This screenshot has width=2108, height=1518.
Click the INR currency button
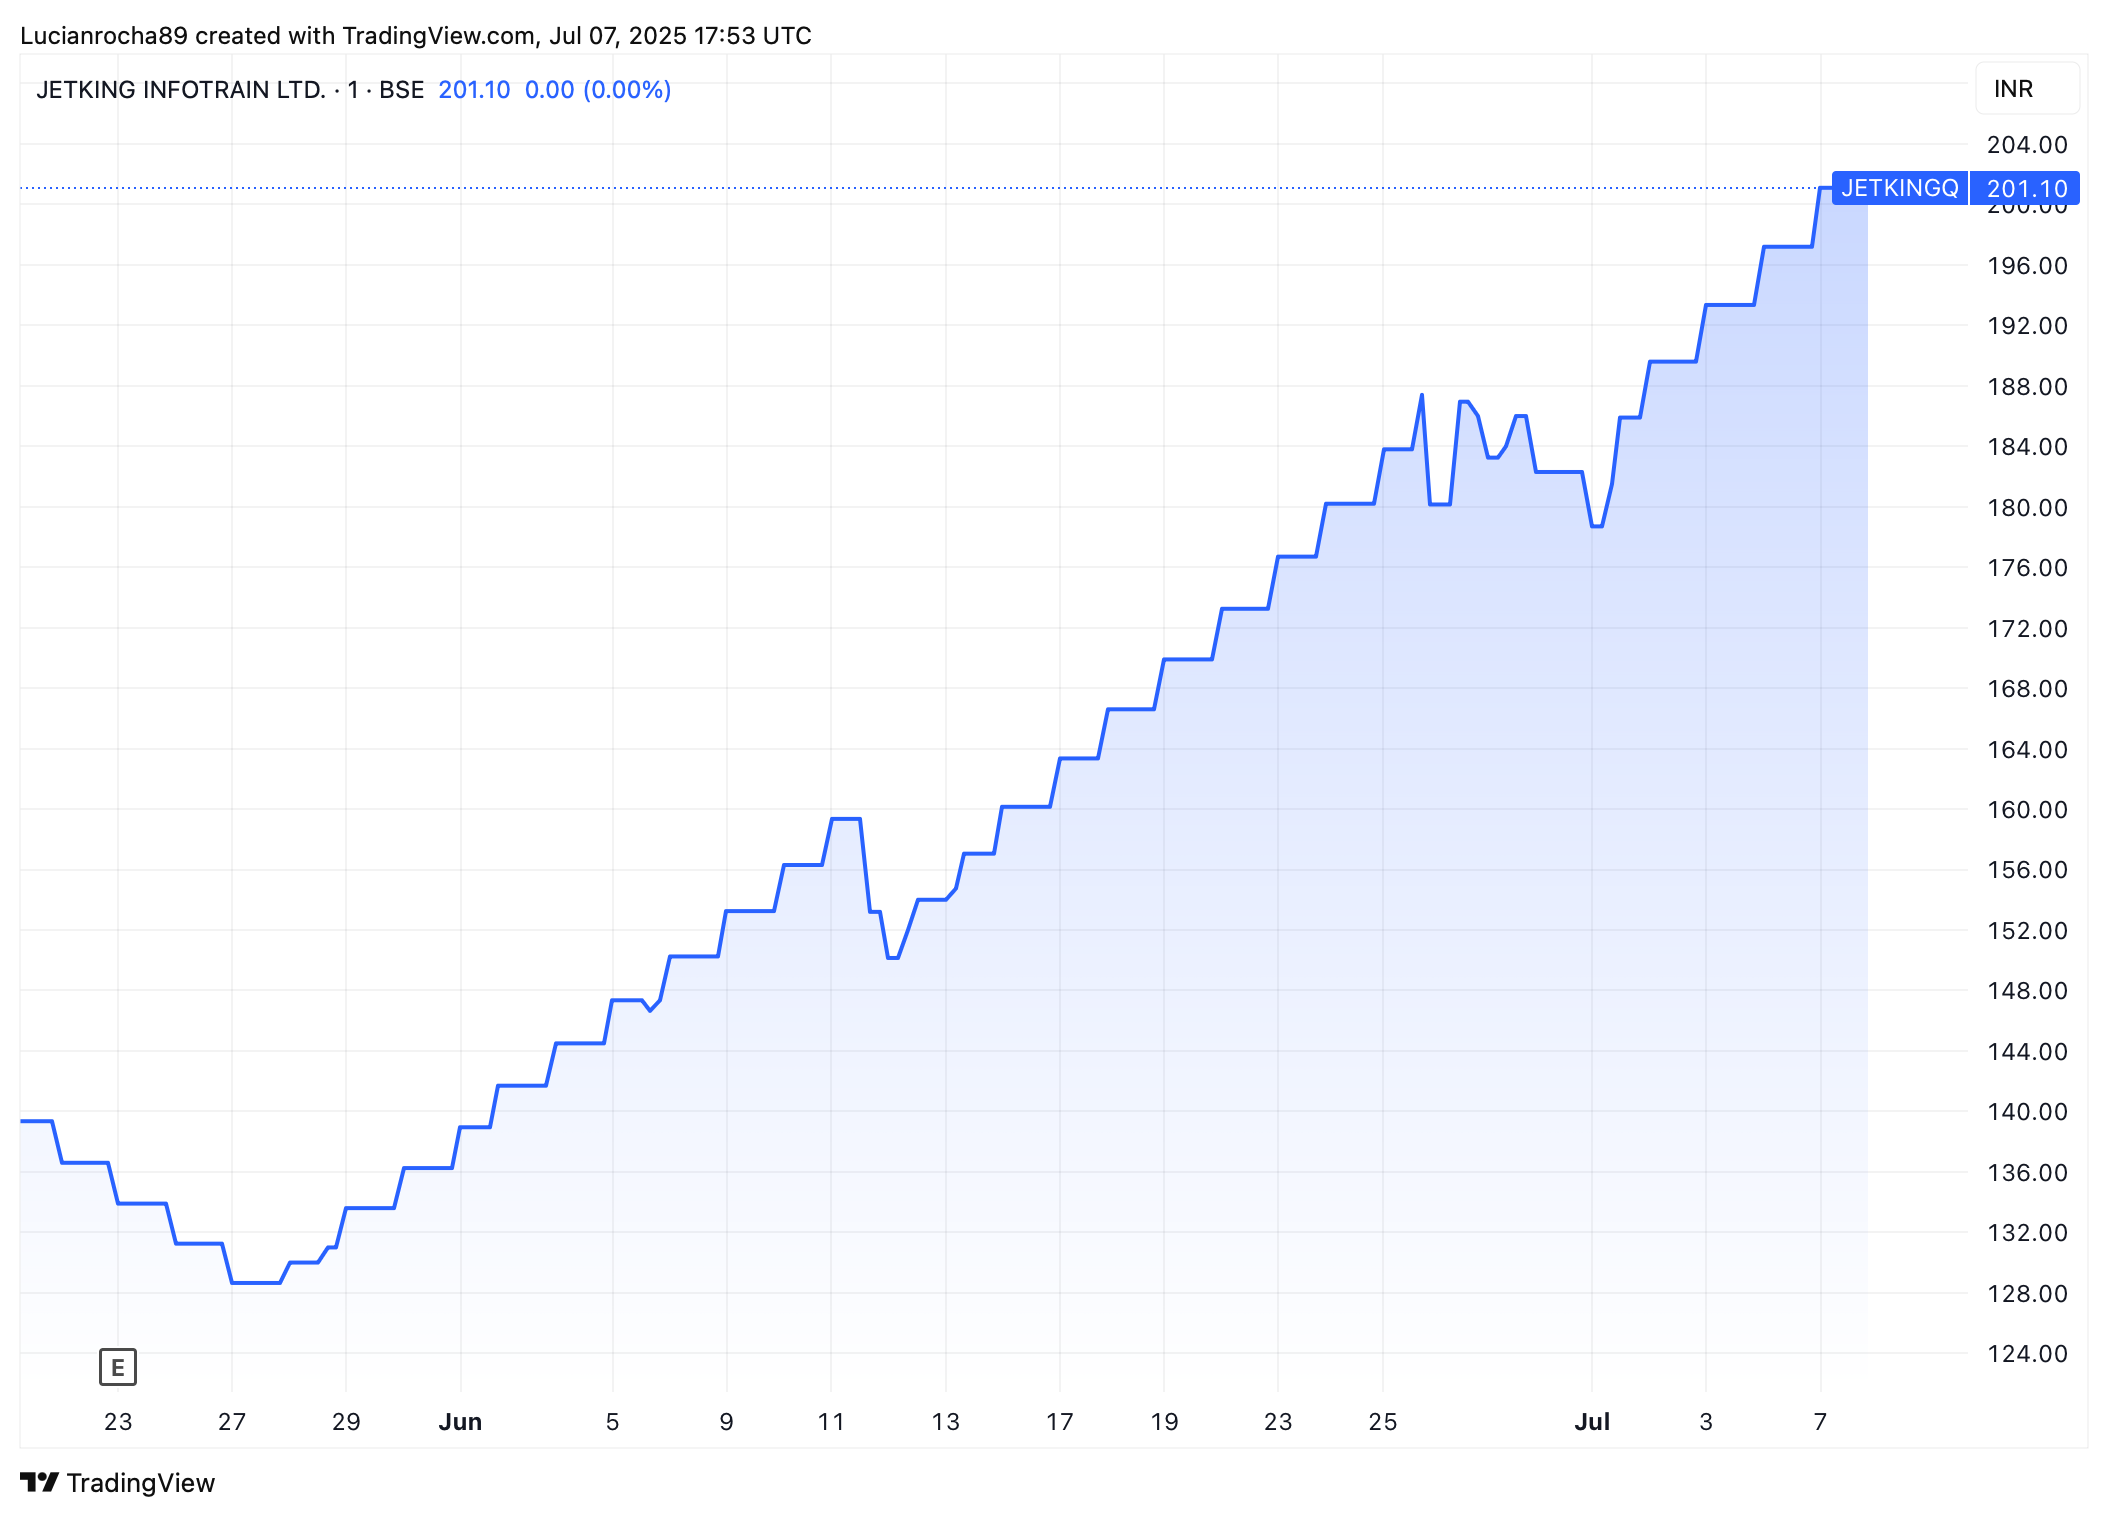click(x=2027, y=89)
